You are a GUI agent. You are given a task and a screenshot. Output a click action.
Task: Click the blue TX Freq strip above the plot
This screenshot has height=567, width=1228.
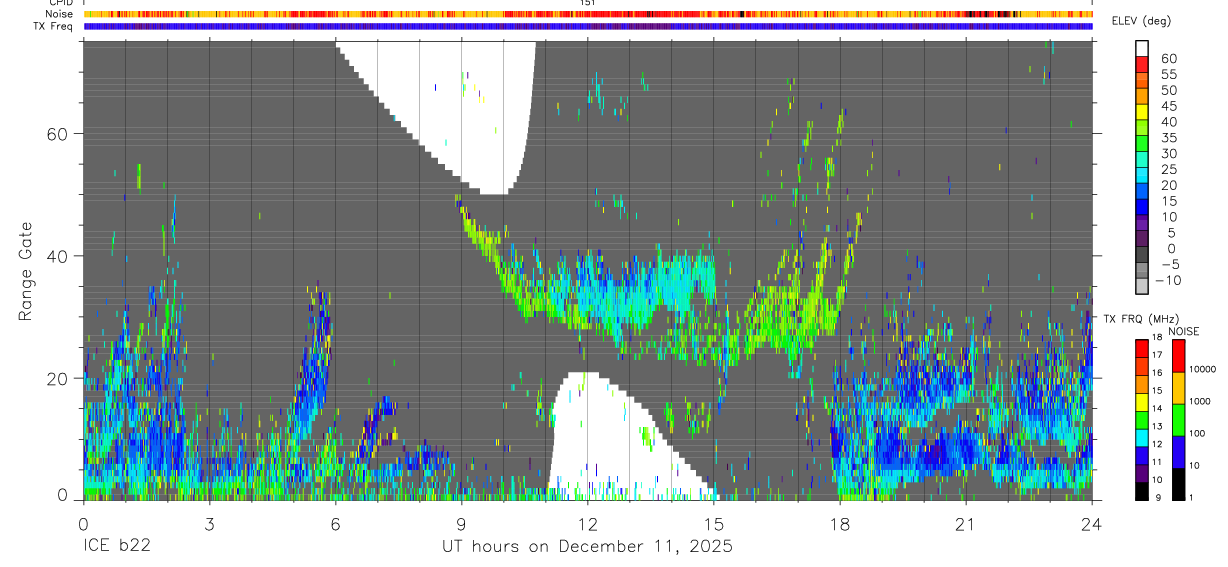[x=588, y=26]
